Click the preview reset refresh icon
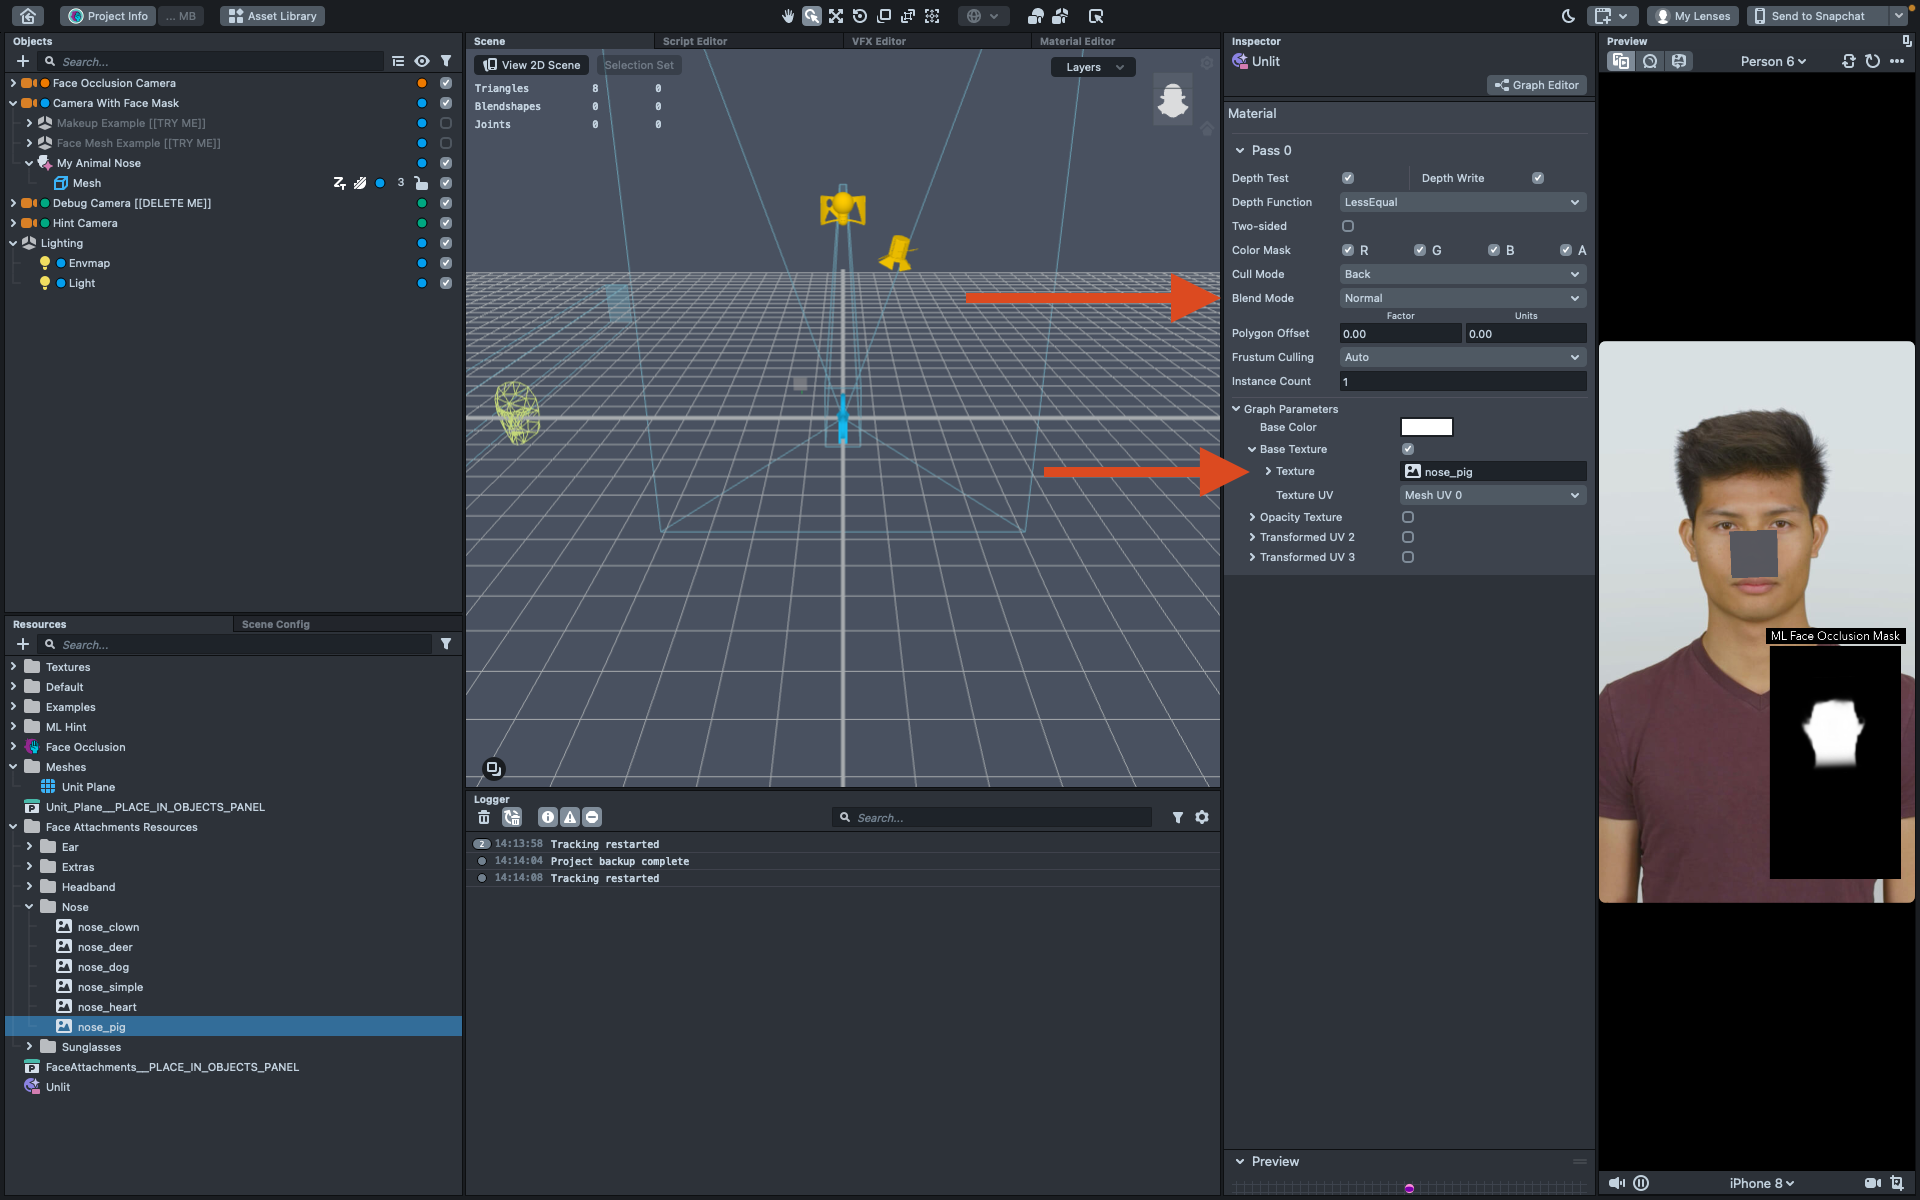The width and height of the screenshot is (1920, 1200). click(x=1872, y=61)
